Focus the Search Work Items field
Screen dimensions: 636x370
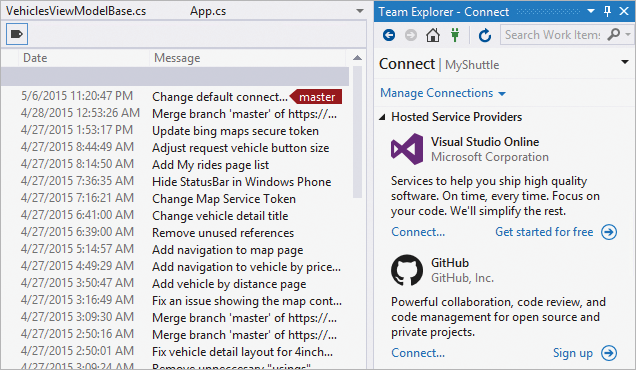[x=553, y=35]
